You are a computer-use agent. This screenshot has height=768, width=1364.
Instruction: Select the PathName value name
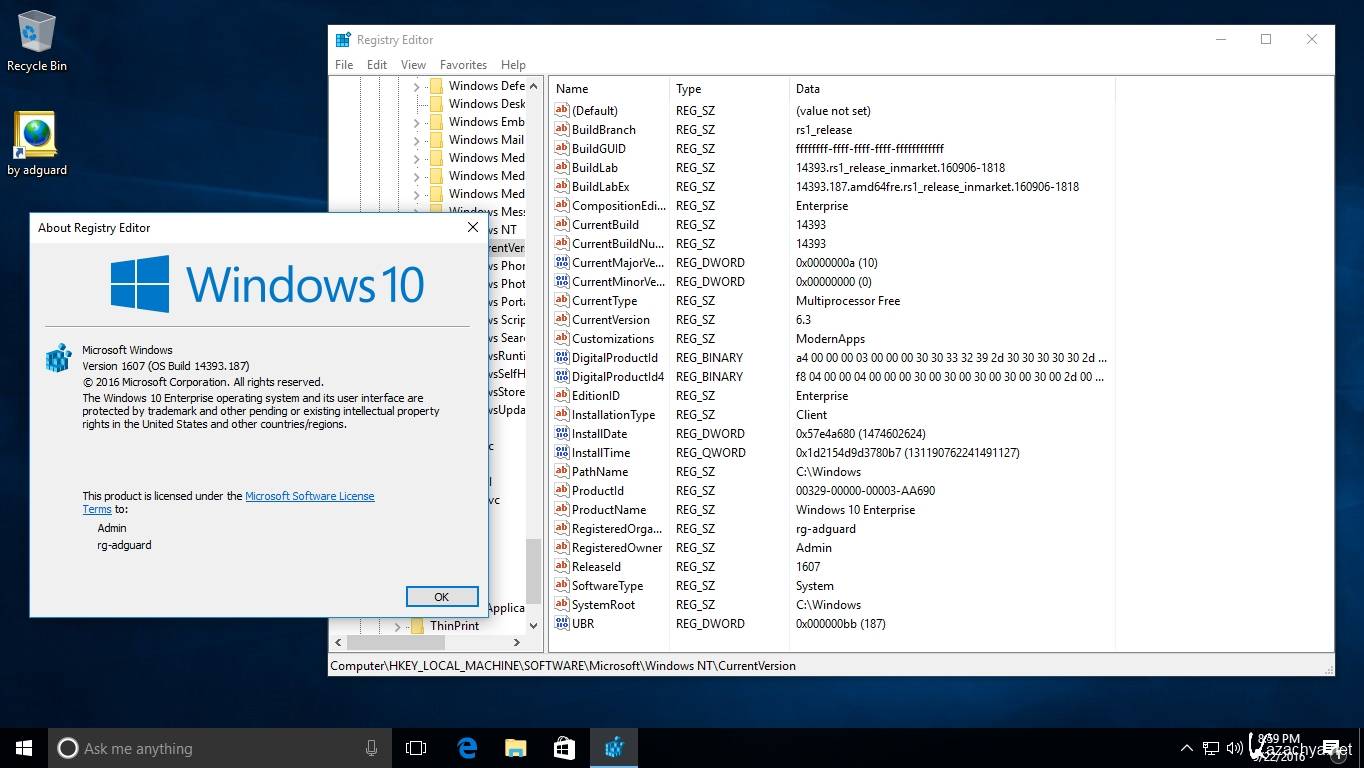[600, 472]
